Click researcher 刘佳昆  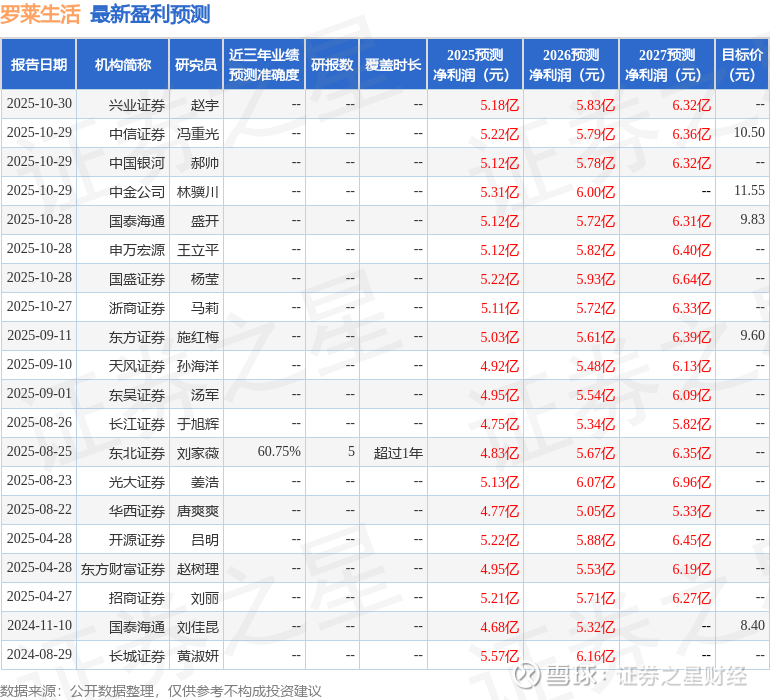click(x=198, y=627)
